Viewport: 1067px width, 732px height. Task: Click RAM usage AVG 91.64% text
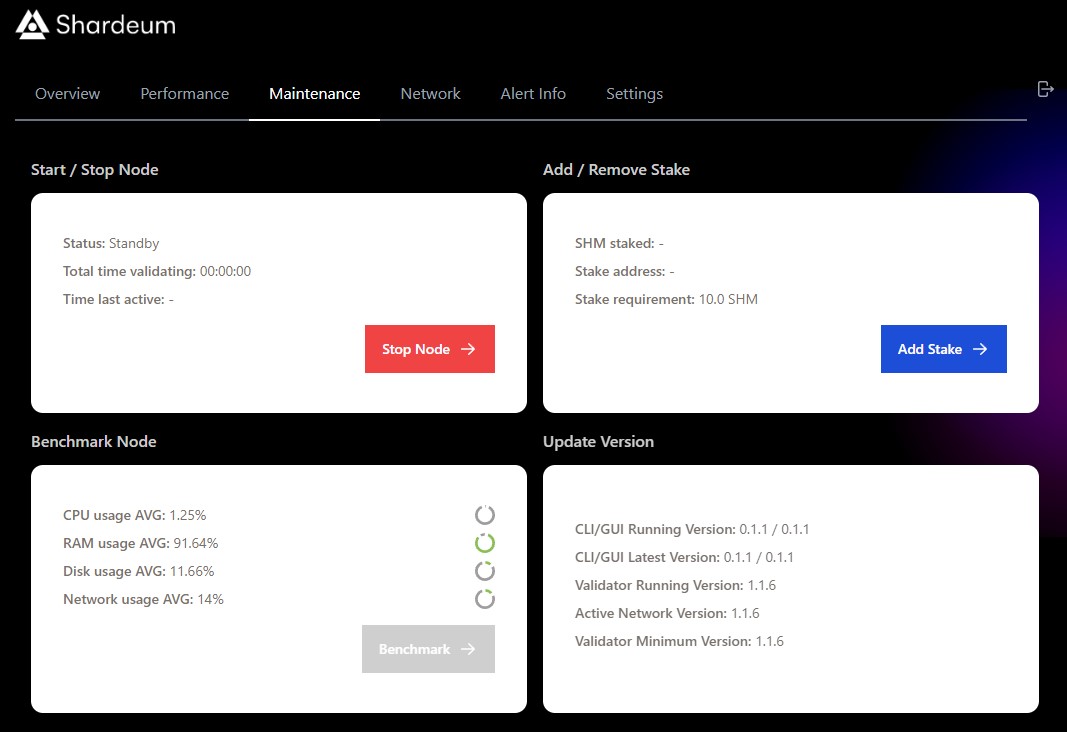point(140,543)
